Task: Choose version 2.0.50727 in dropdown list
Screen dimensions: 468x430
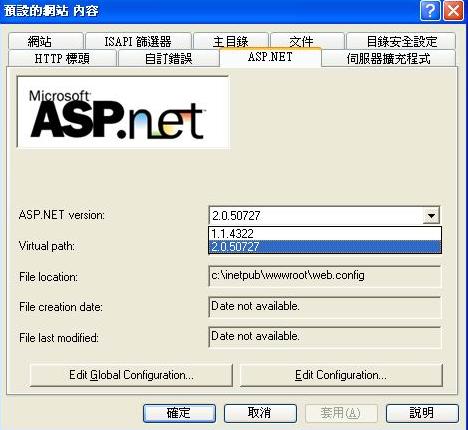Action: tap(325, 247)
